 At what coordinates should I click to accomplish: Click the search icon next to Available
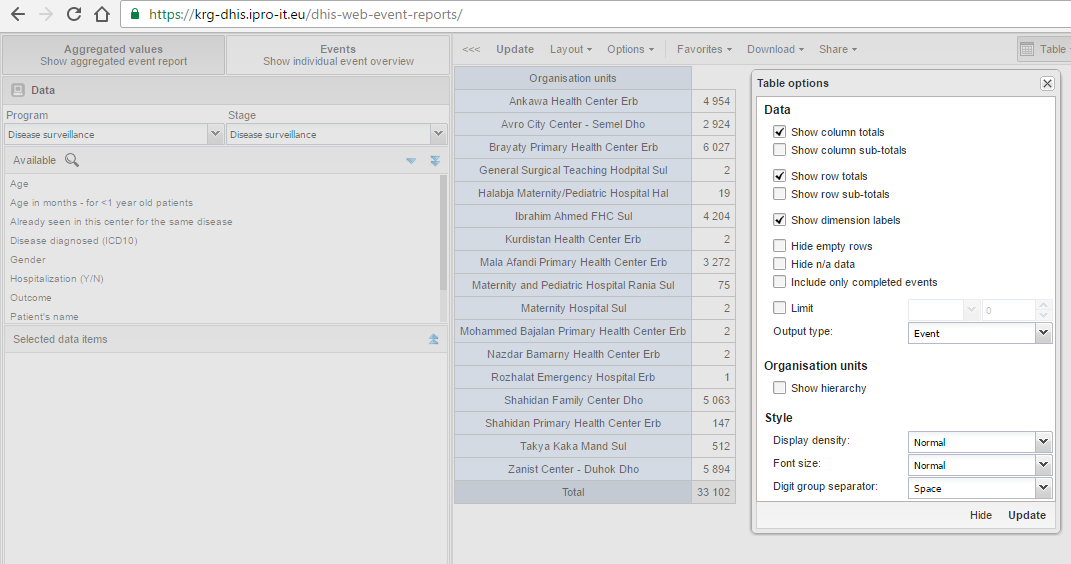[72, 160]
